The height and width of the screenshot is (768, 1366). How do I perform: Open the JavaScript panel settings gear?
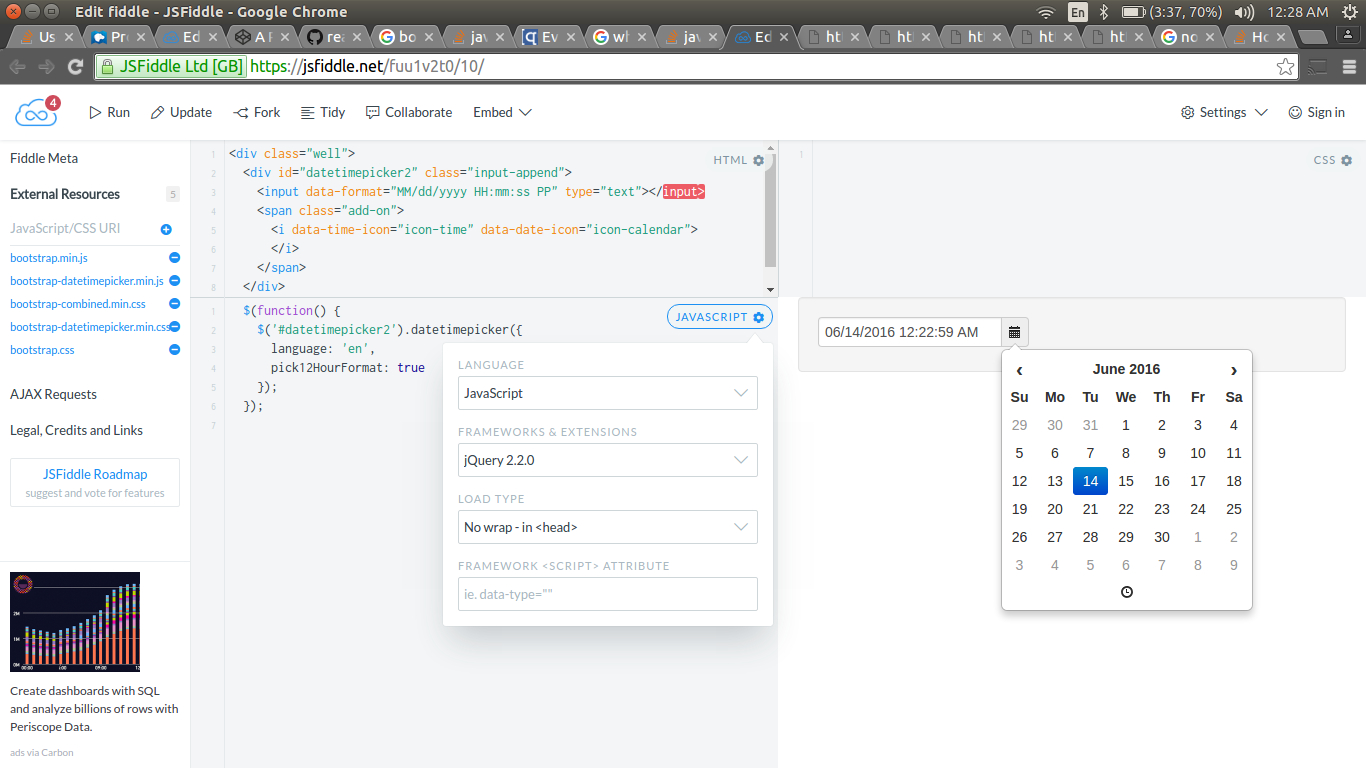[759, 316]
